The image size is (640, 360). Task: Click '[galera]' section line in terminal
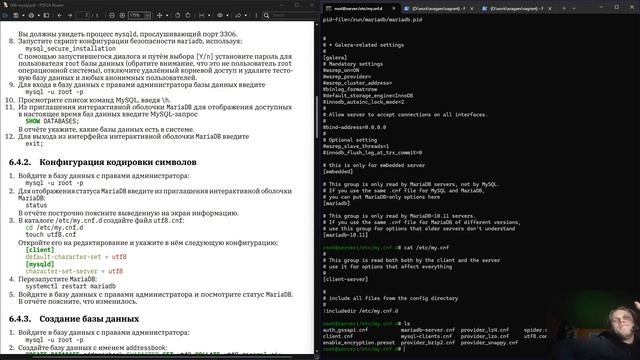point(335,58)
